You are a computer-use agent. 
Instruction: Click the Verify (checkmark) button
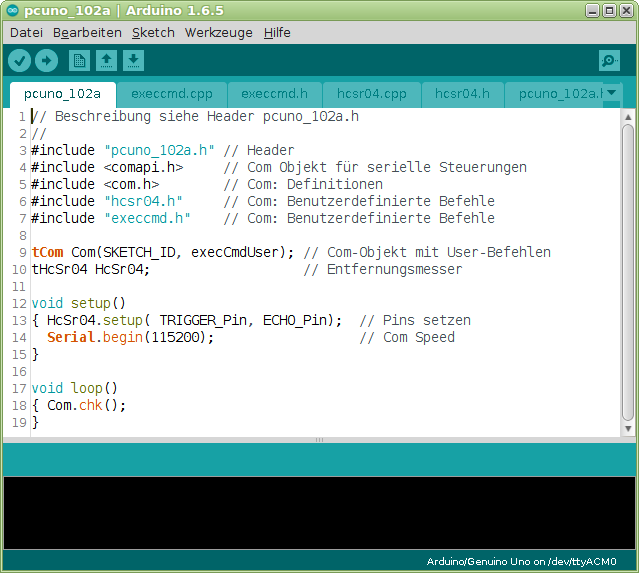point(19,61)
